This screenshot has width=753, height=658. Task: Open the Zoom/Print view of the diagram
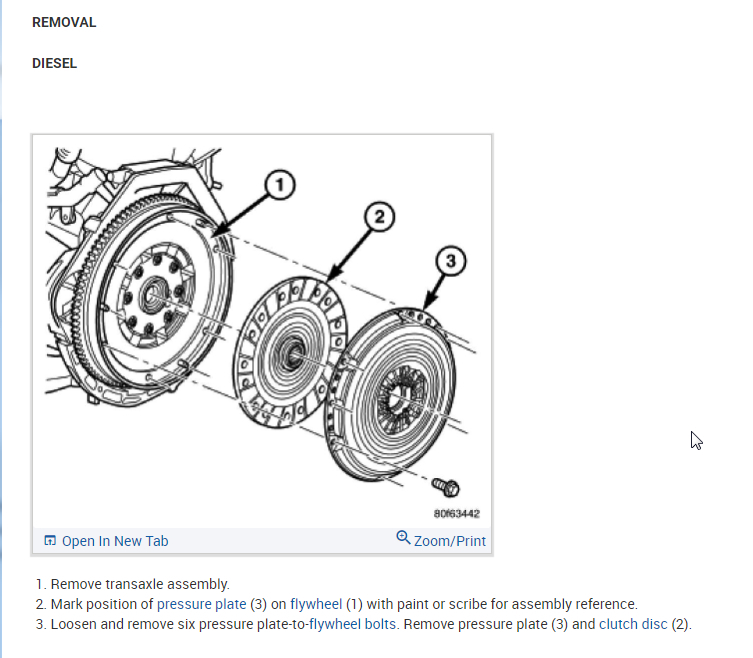pos(441,540)
